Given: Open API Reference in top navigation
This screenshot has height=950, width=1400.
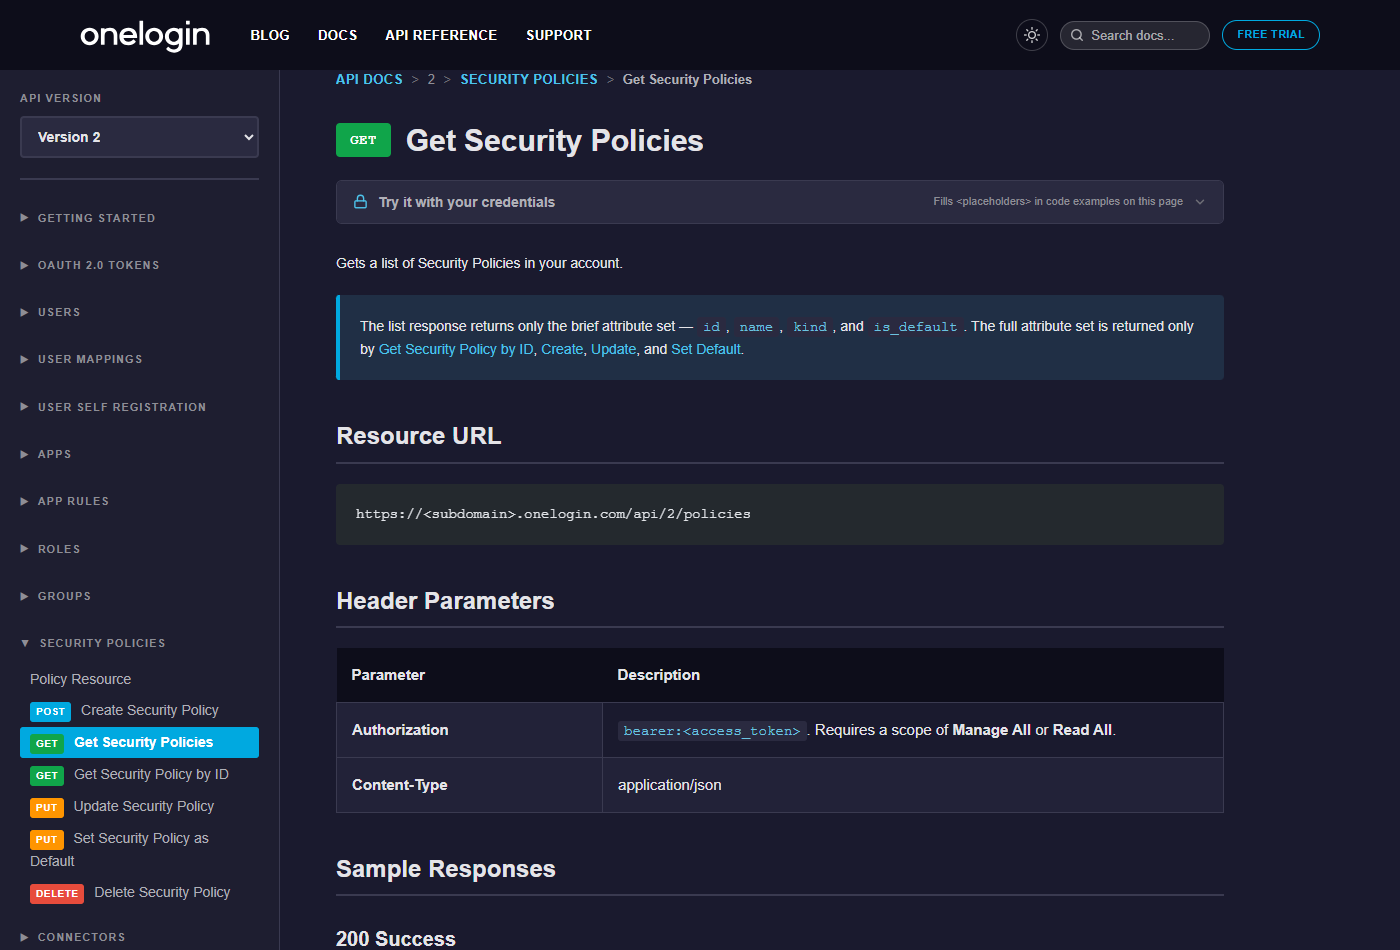Looking at the screenshot, I should tap(441, 35).
